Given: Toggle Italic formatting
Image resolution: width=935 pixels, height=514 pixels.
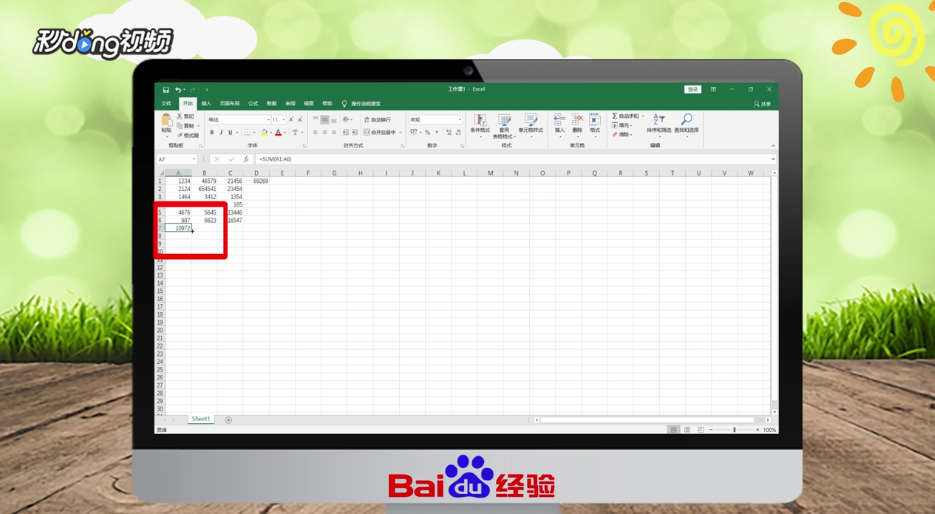Looking at the screenshot, I should (221, 132).
